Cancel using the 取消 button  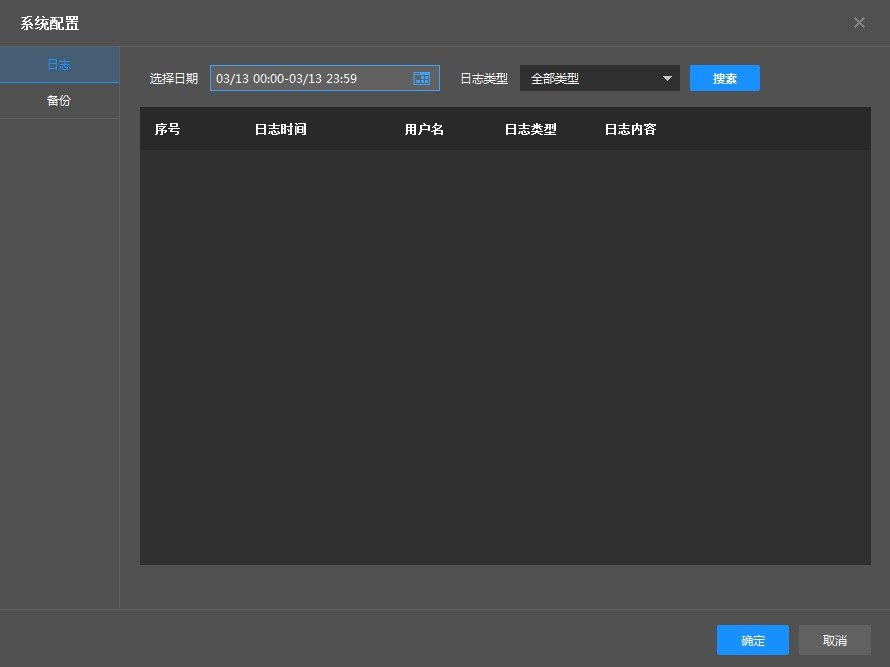point(834,640)
